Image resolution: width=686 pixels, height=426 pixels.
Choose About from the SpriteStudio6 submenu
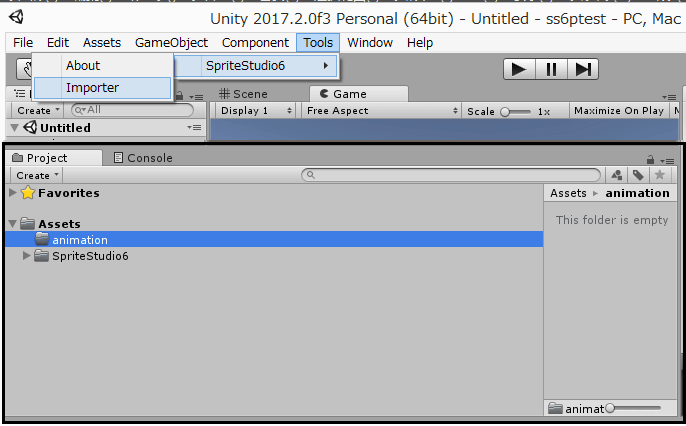point(103,66)
